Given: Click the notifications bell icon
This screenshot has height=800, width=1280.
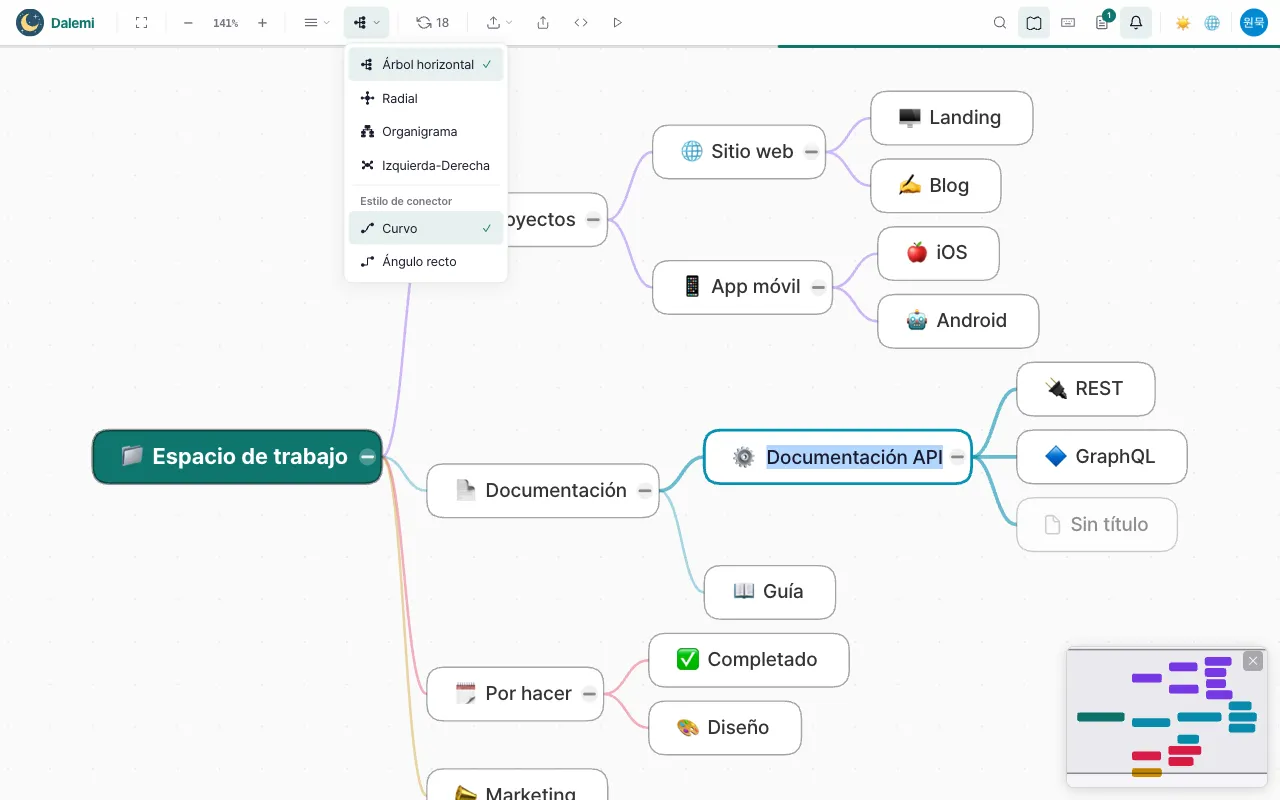Looking at the screenshot, I should point(1136,22).
